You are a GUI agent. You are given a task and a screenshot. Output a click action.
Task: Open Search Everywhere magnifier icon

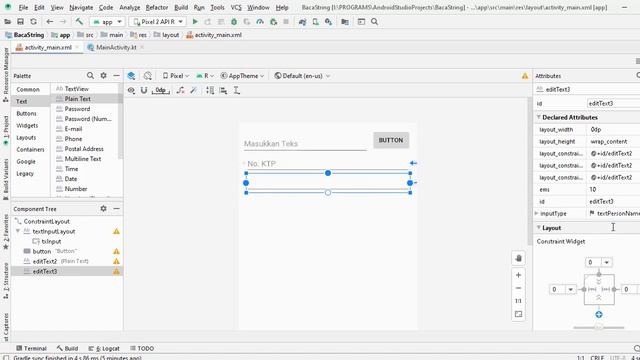[374, 22]
